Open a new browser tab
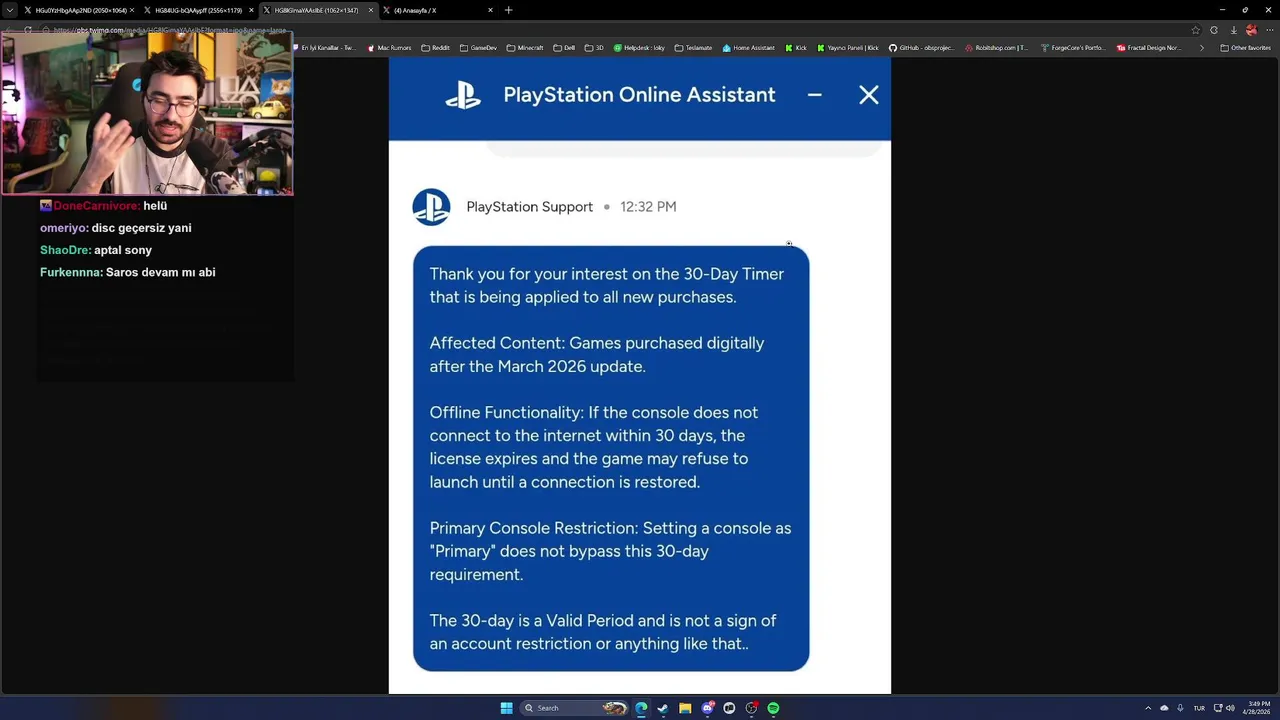1280x720 pixels. coord(508,10)
